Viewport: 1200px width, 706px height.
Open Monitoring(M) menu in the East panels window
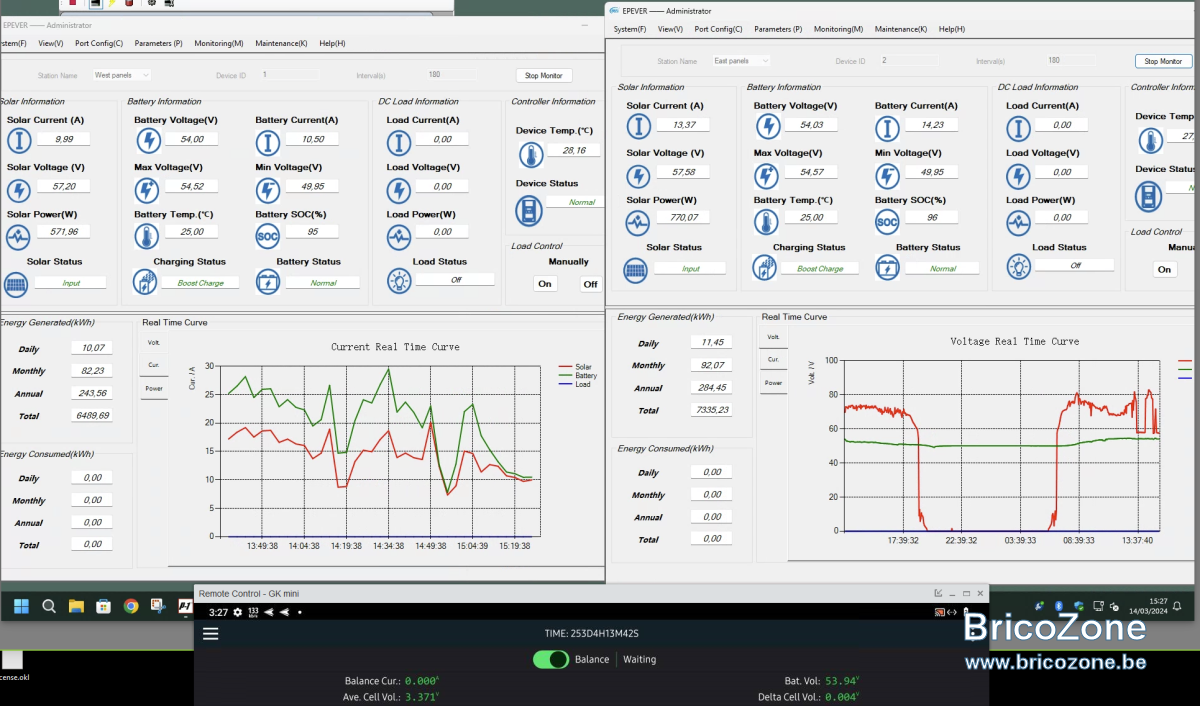[838, 29]
